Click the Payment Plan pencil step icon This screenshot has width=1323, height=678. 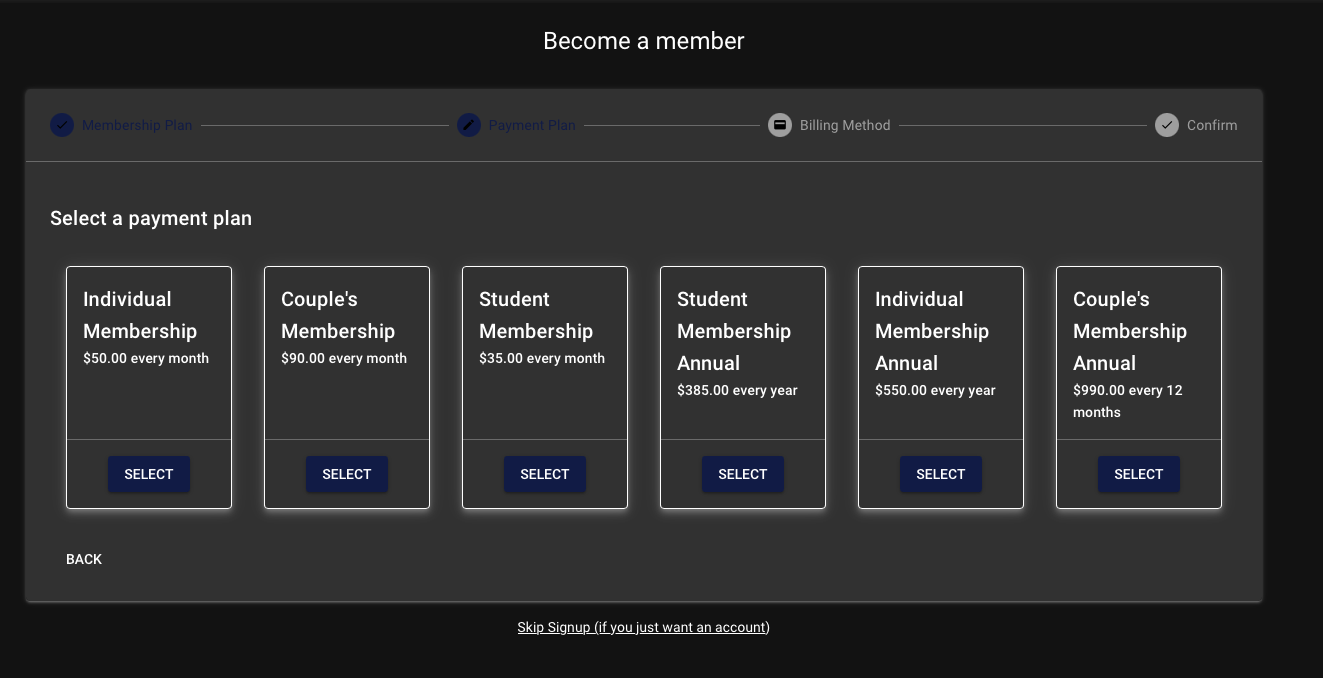click(469, 125)
